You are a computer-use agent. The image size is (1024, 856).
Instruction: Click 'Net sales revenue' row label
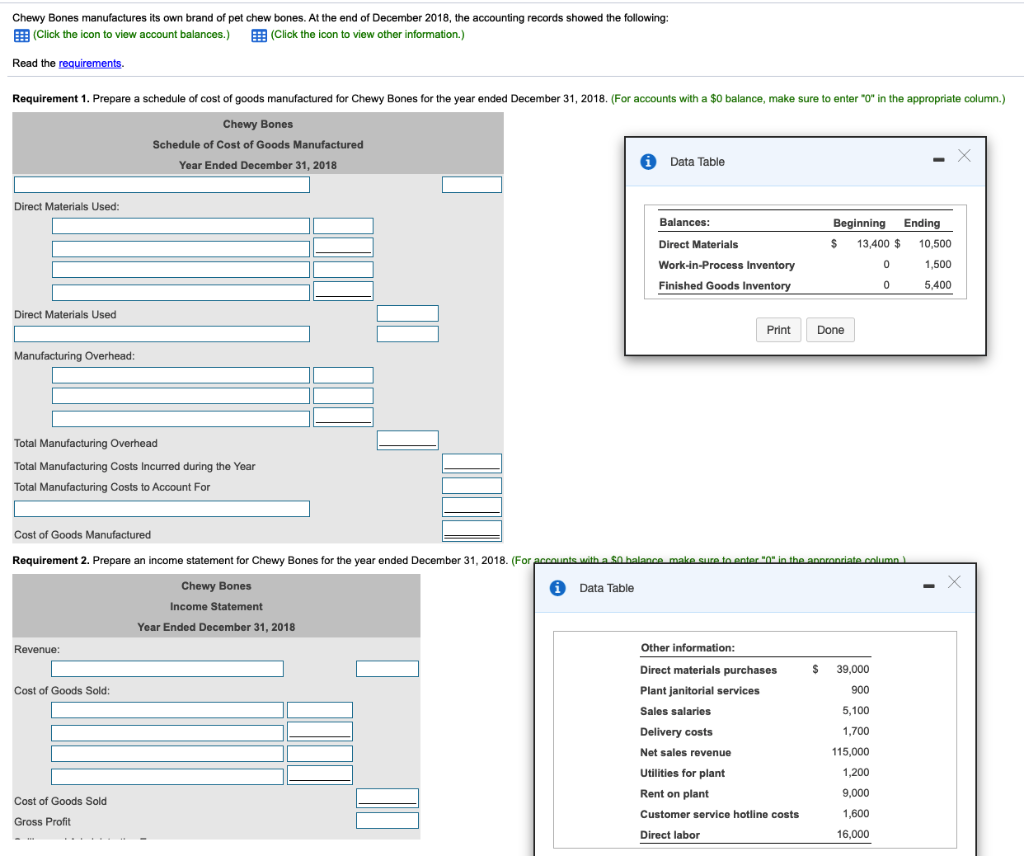[685, 752]
